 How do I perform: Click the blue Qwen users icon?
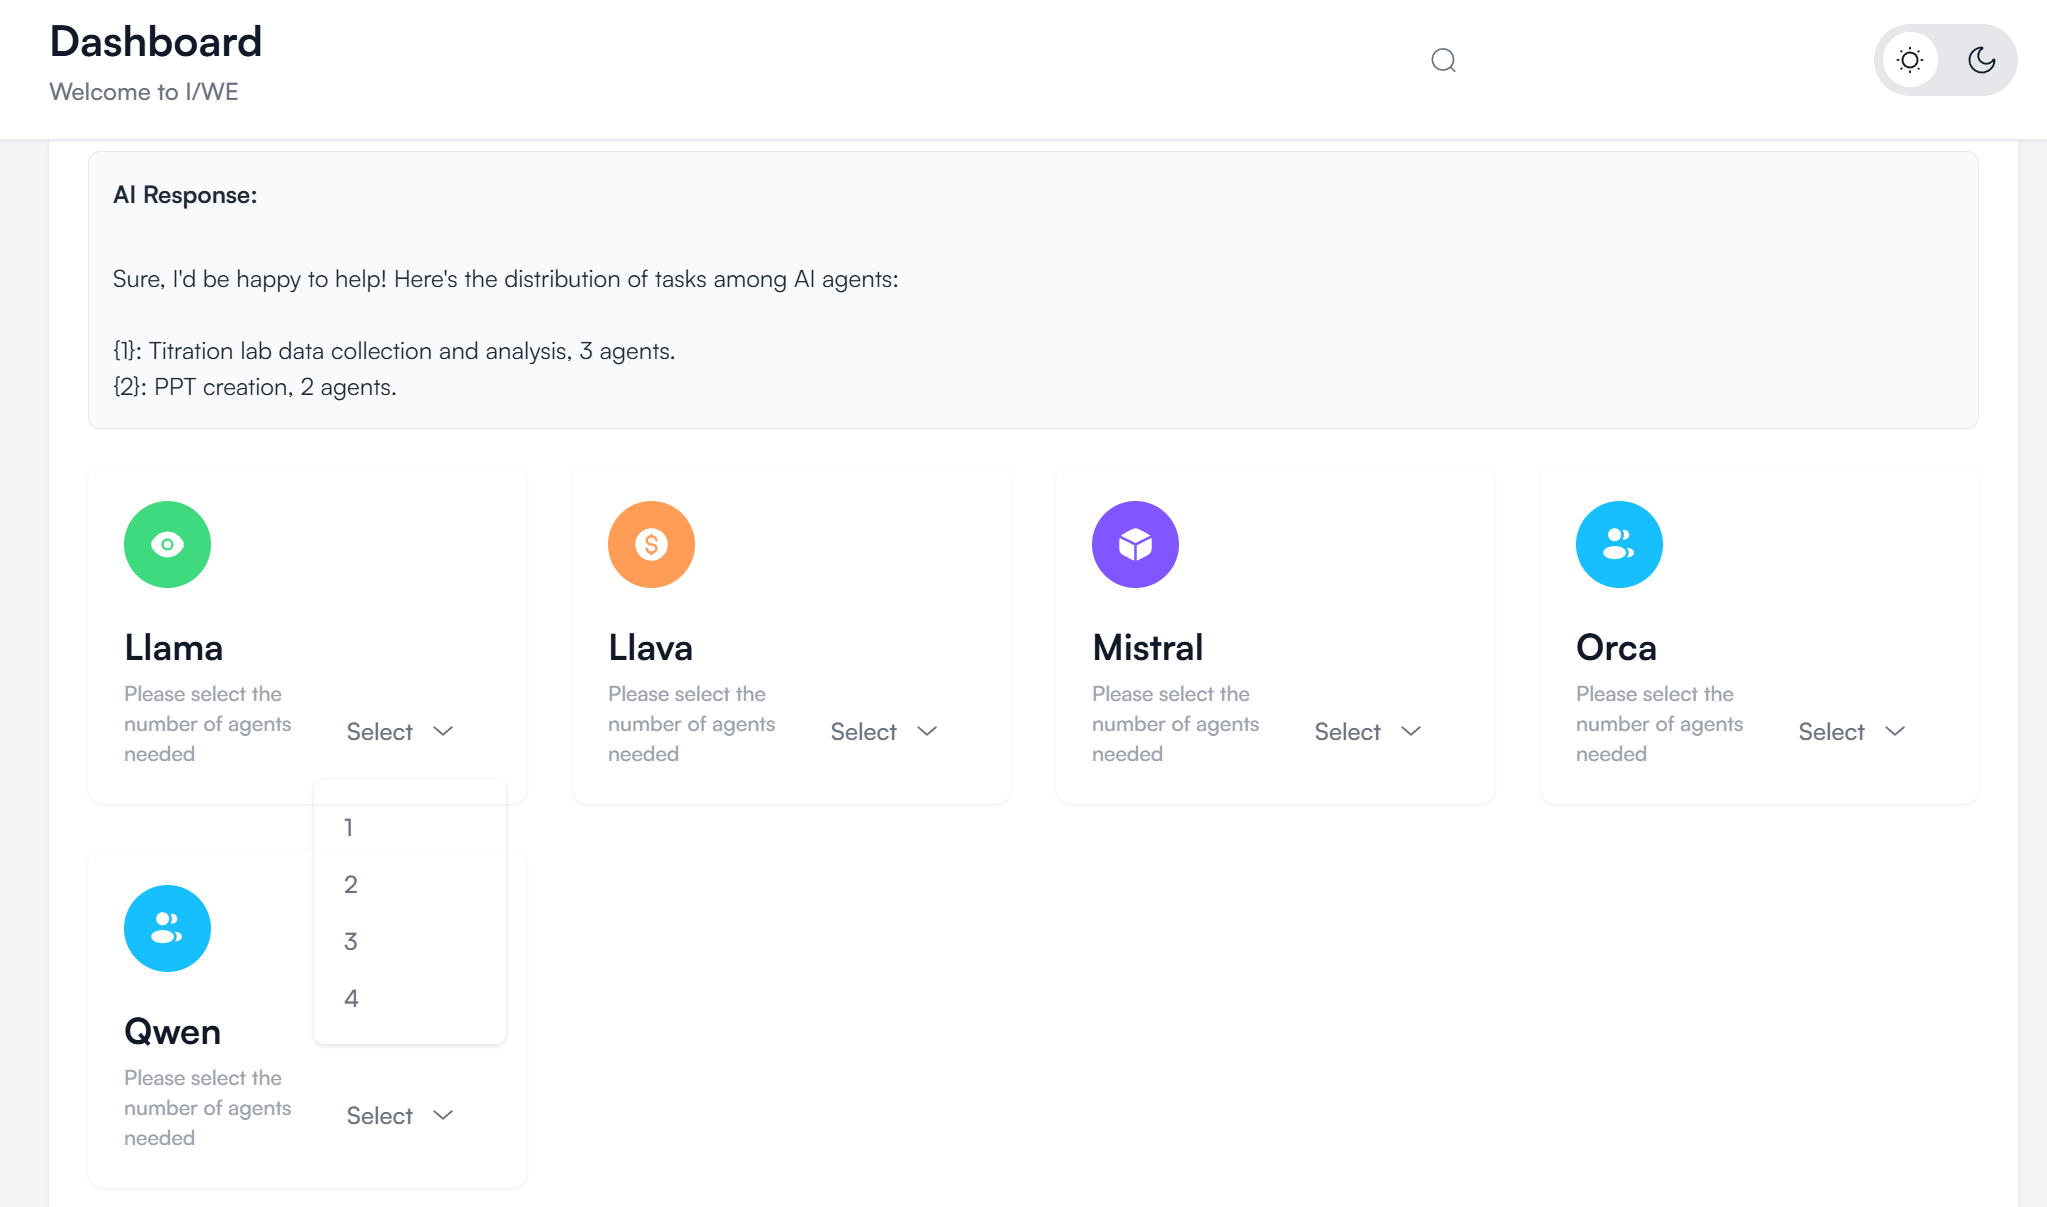[x=167, y=928]
